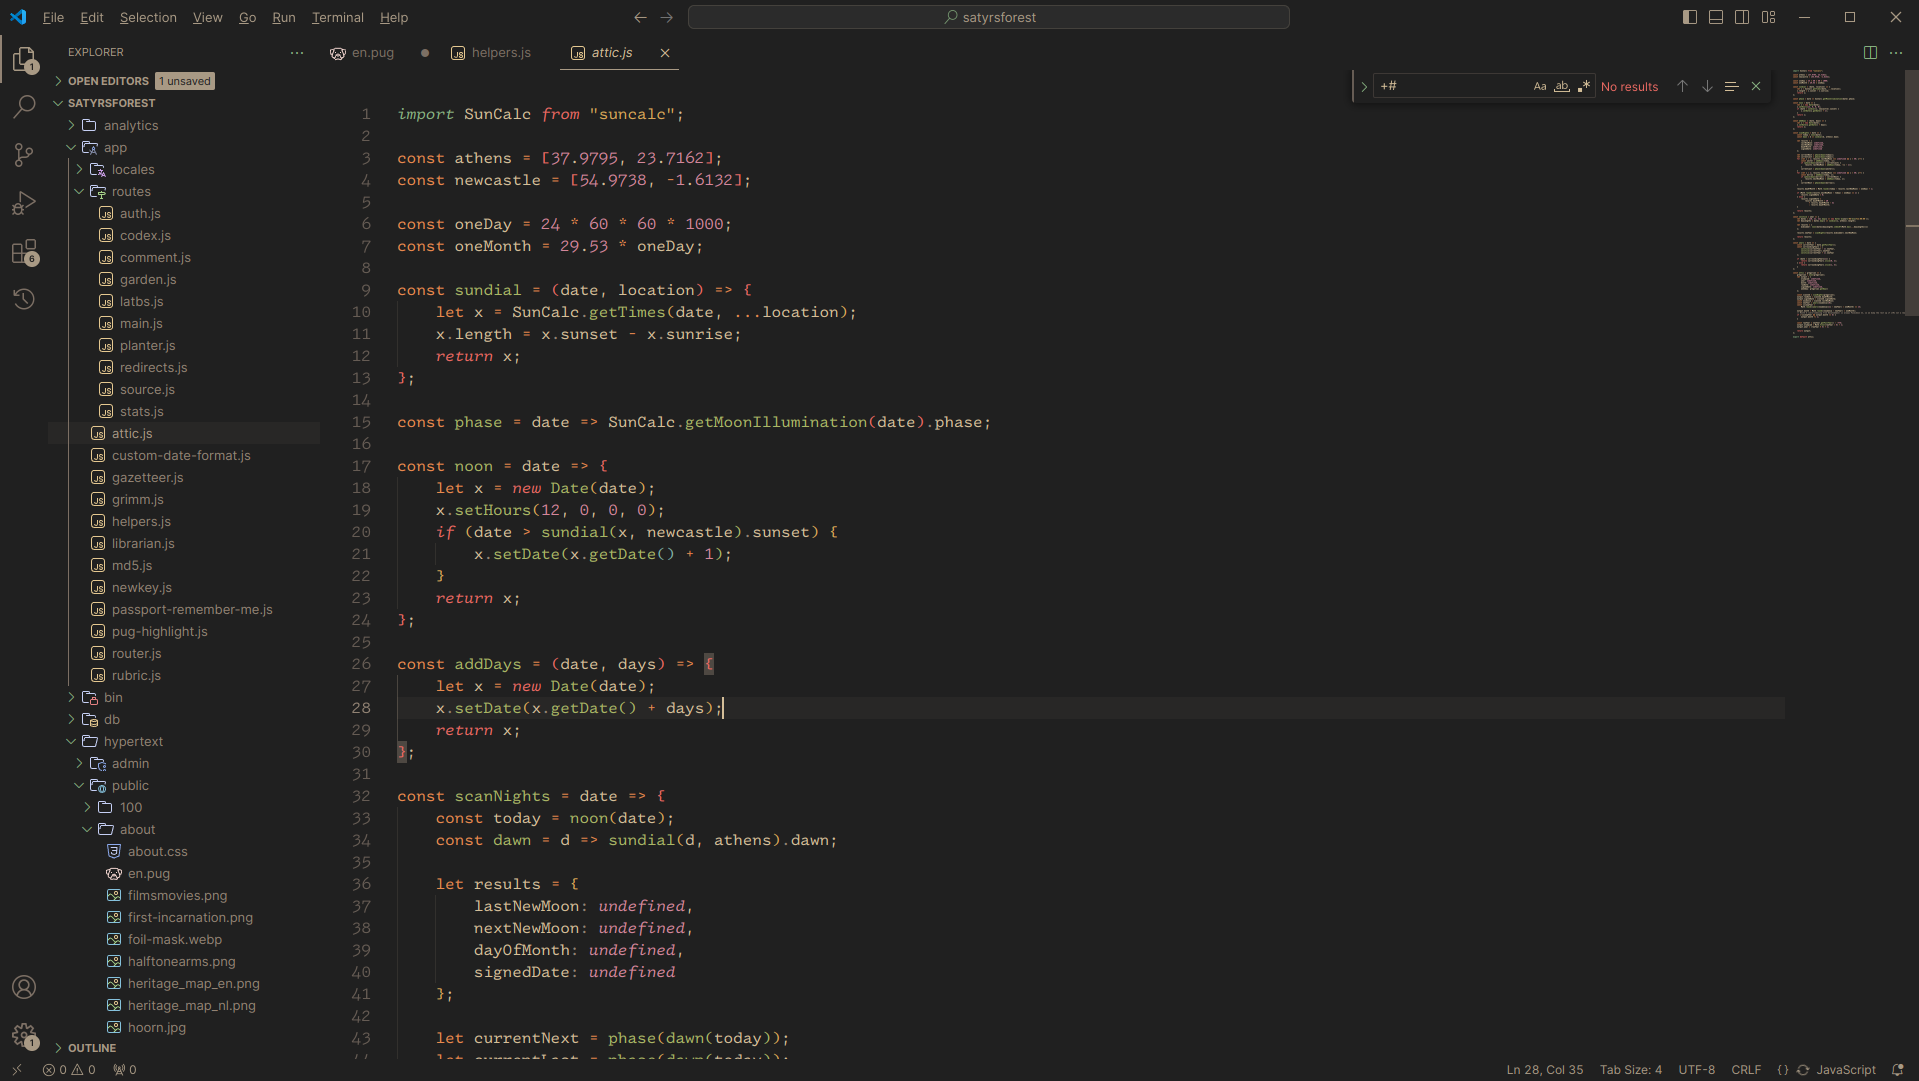Click the ports forwarded status item

click(125, 1069)
